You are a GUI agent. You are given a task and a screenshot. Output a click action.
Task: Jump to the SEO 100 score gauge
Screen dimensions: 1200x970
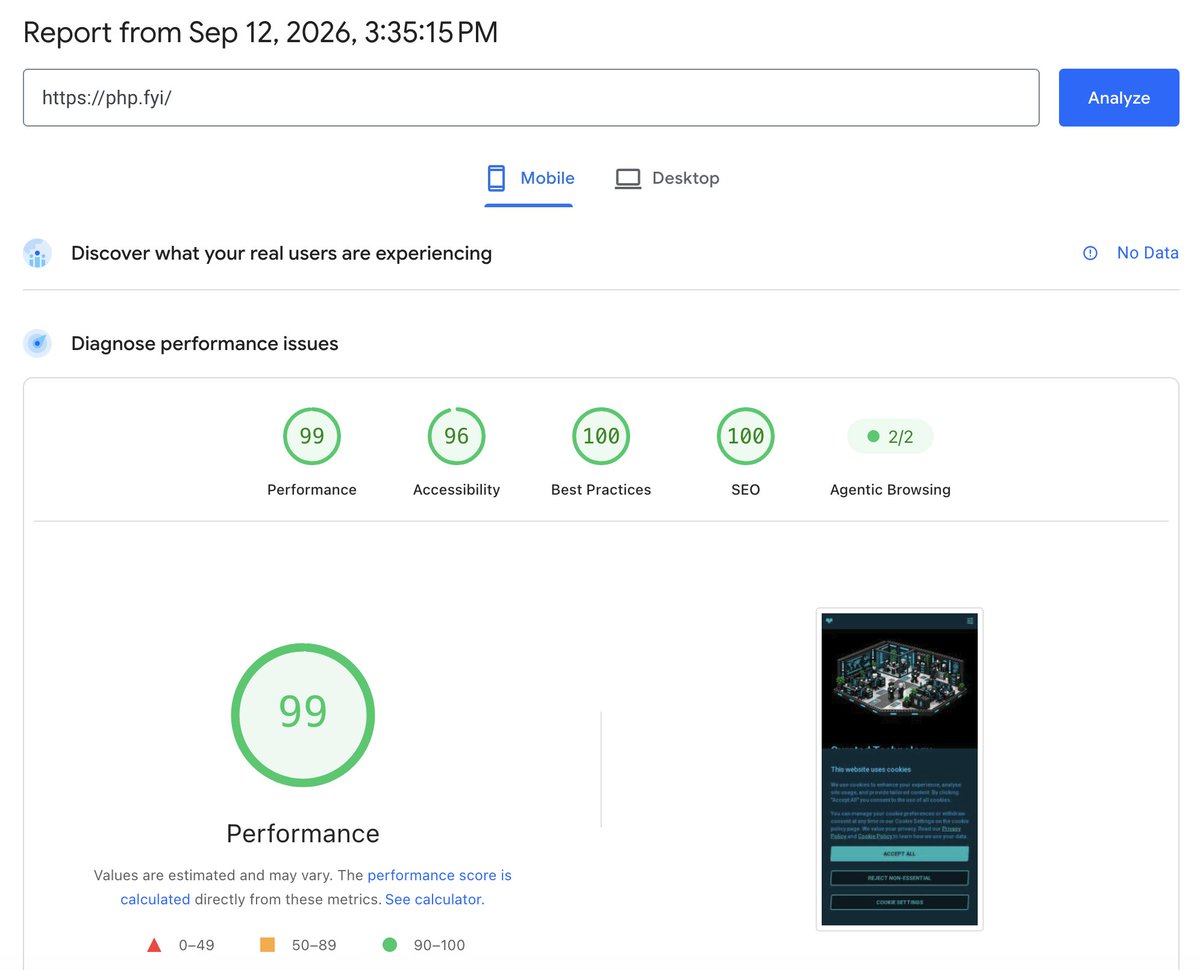click(x=745, y=436)
